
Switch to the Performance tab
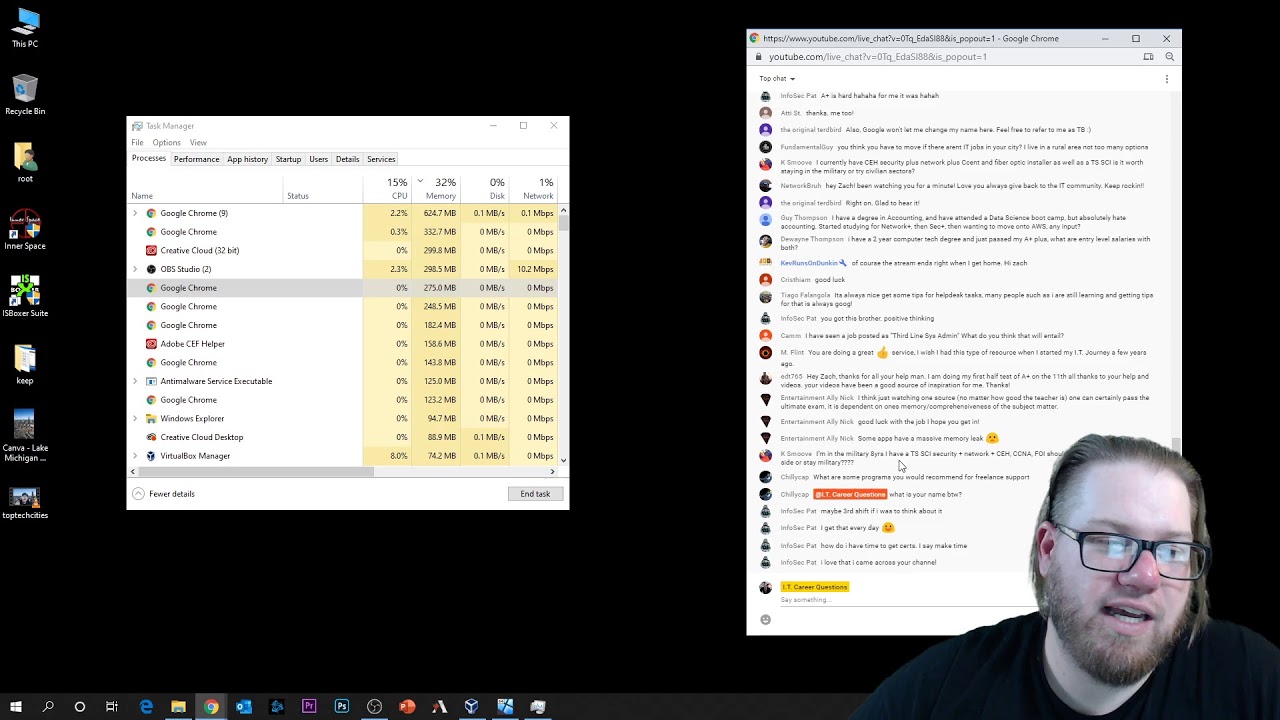tap(196, 159)
